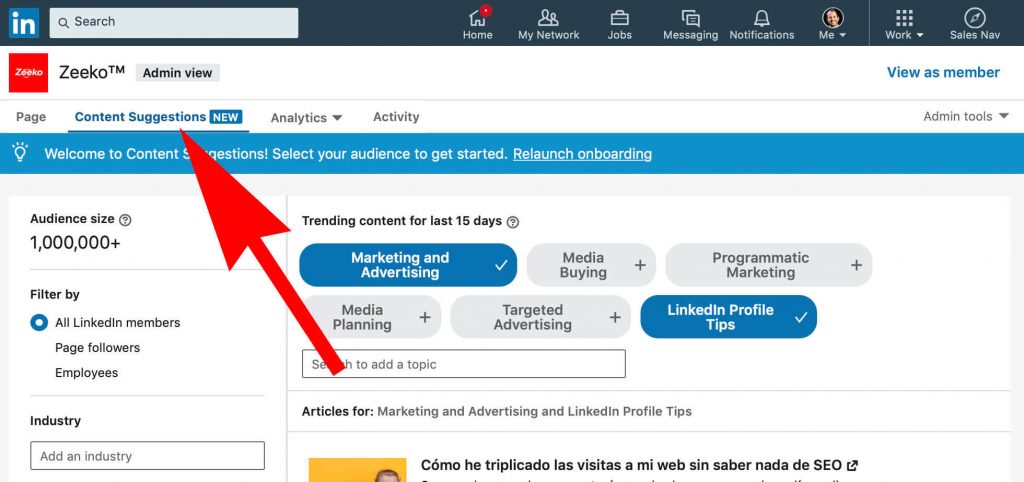Add the Programmatic Marketing topic pill
Image resolution: width=1024 pixels, height=482 pixels.
click(x=769, y=265)
